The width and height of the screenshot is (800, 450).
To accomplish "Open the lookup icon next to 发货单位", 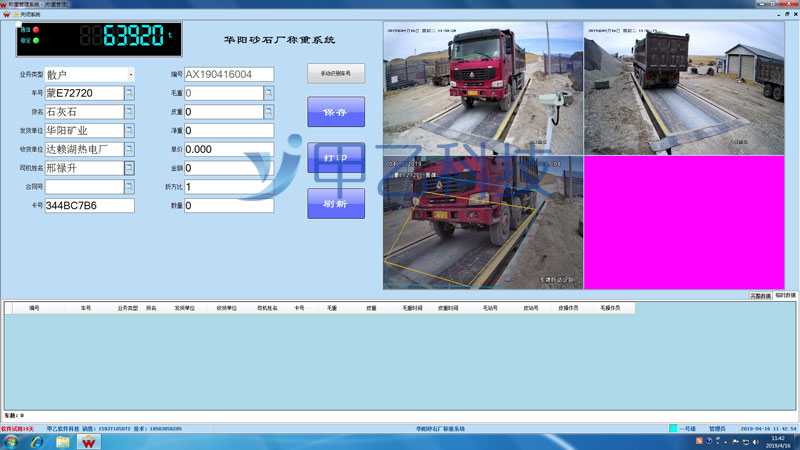I will pyautogui.click(x=129, y=130).
